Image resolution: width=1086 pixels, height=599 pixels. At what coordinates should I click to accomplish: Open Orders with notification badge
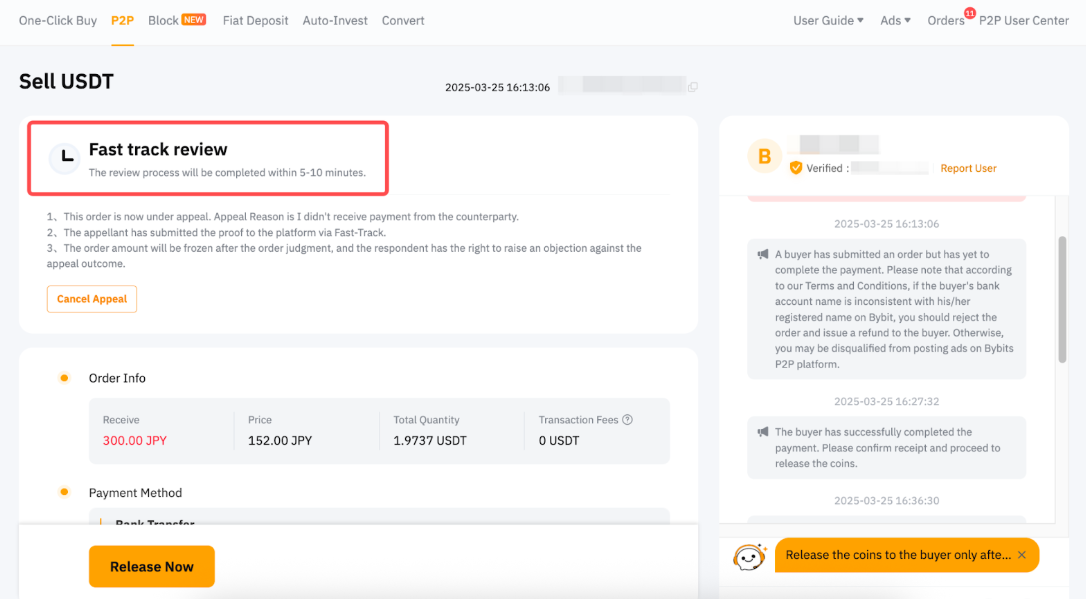click(x=946, y=20)
